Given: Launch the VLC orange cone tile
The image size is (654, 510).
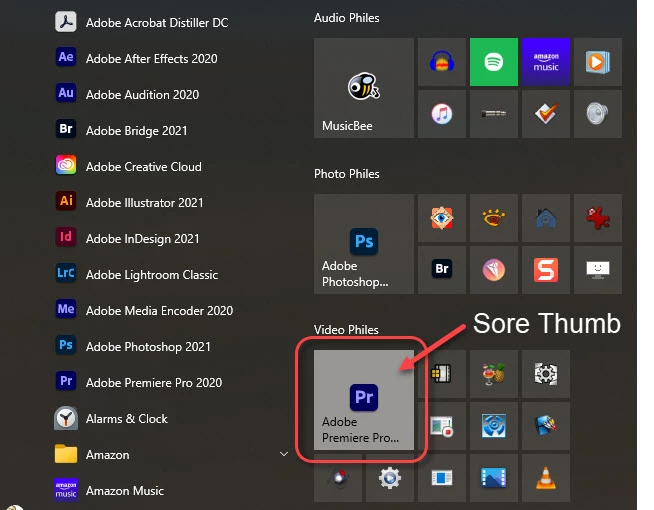Looking at the screenshot, I should tap(546, 478).
